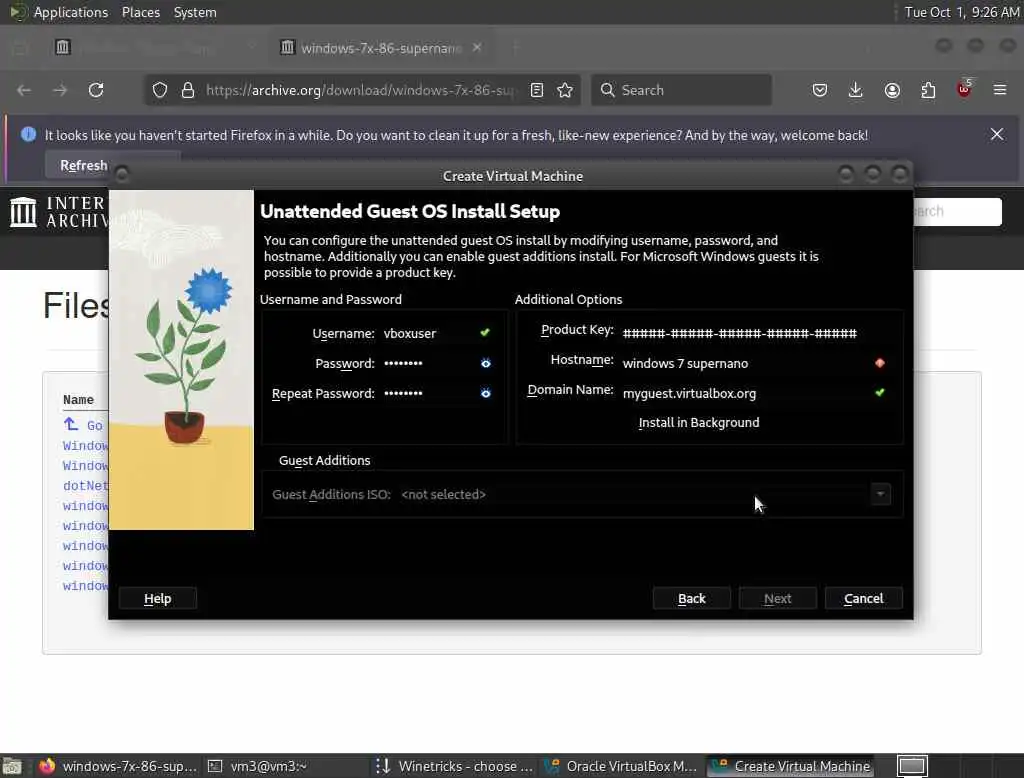Screen dimensions: 1024x778
Task: Dismiss the Firefox refresh notification bar
Action: point(997,135)
